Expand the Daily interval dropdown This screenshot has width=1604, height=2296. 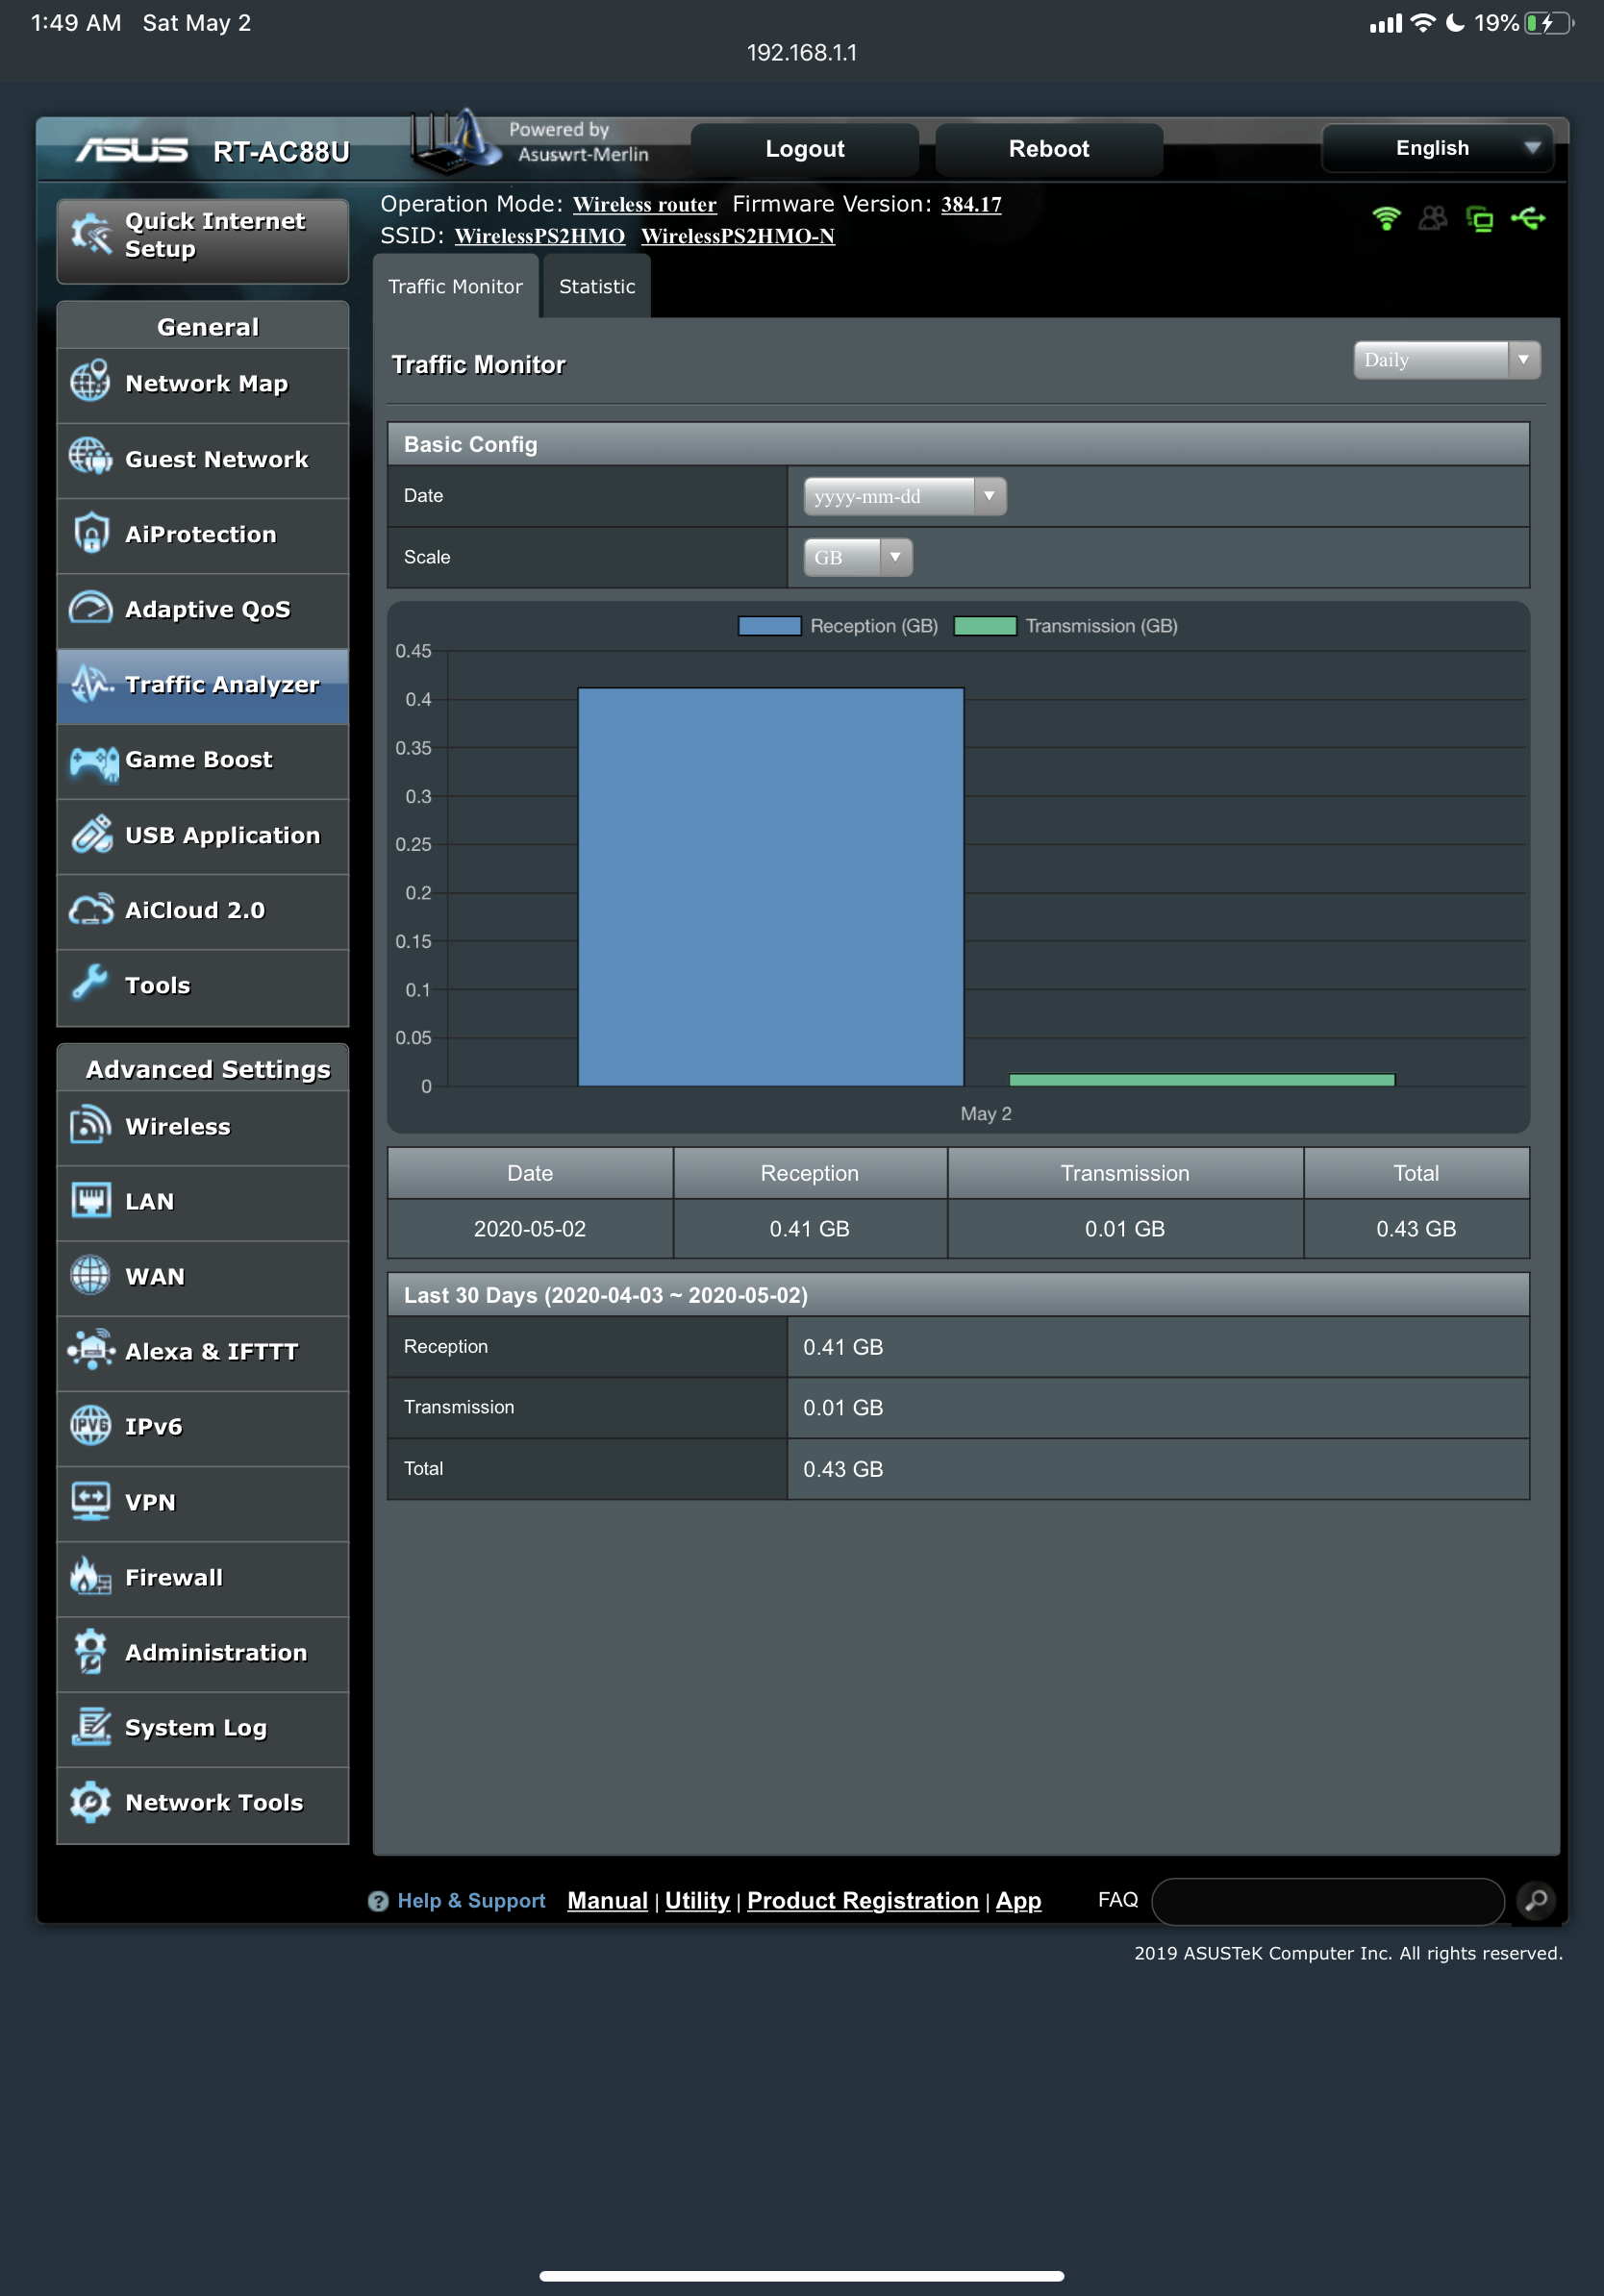coord(1445,360)
